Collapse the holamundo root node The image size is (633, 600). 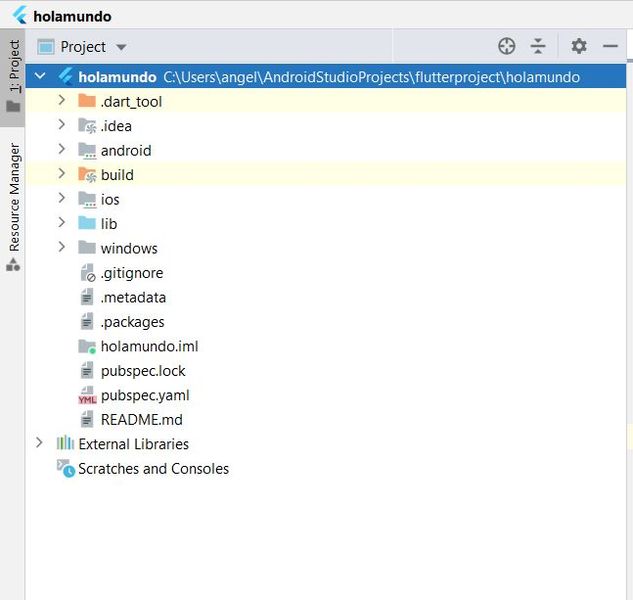[x=40, y=76]
